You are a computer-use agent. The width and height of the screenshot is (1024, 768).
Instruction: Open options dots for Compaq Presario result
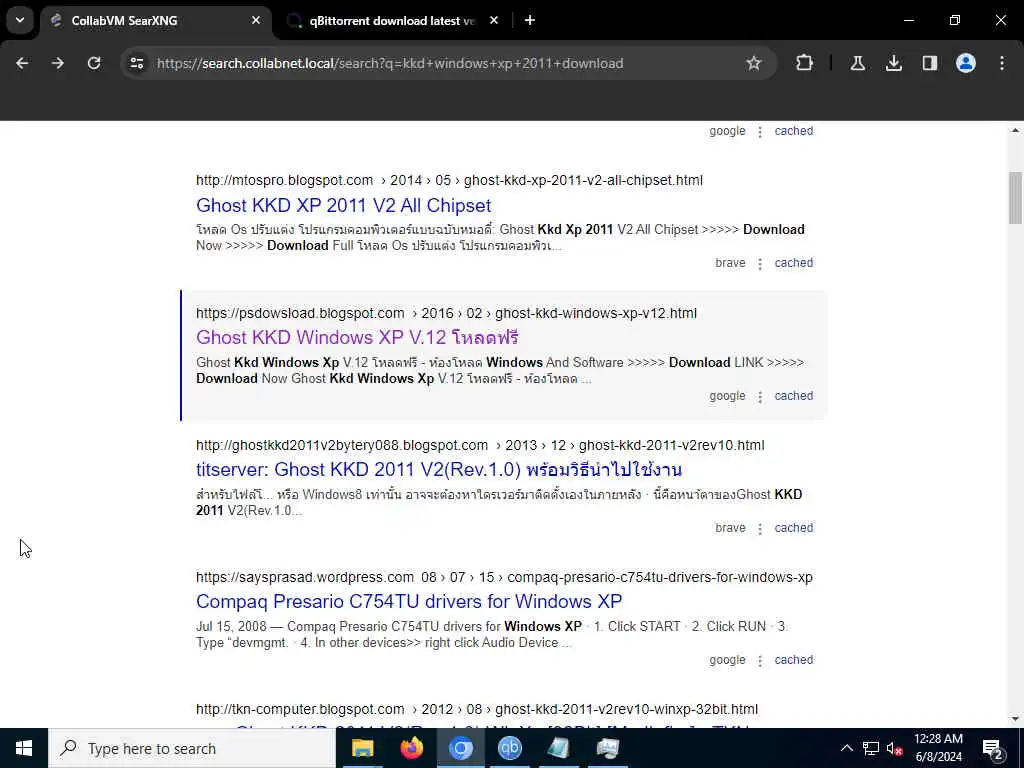760,661
